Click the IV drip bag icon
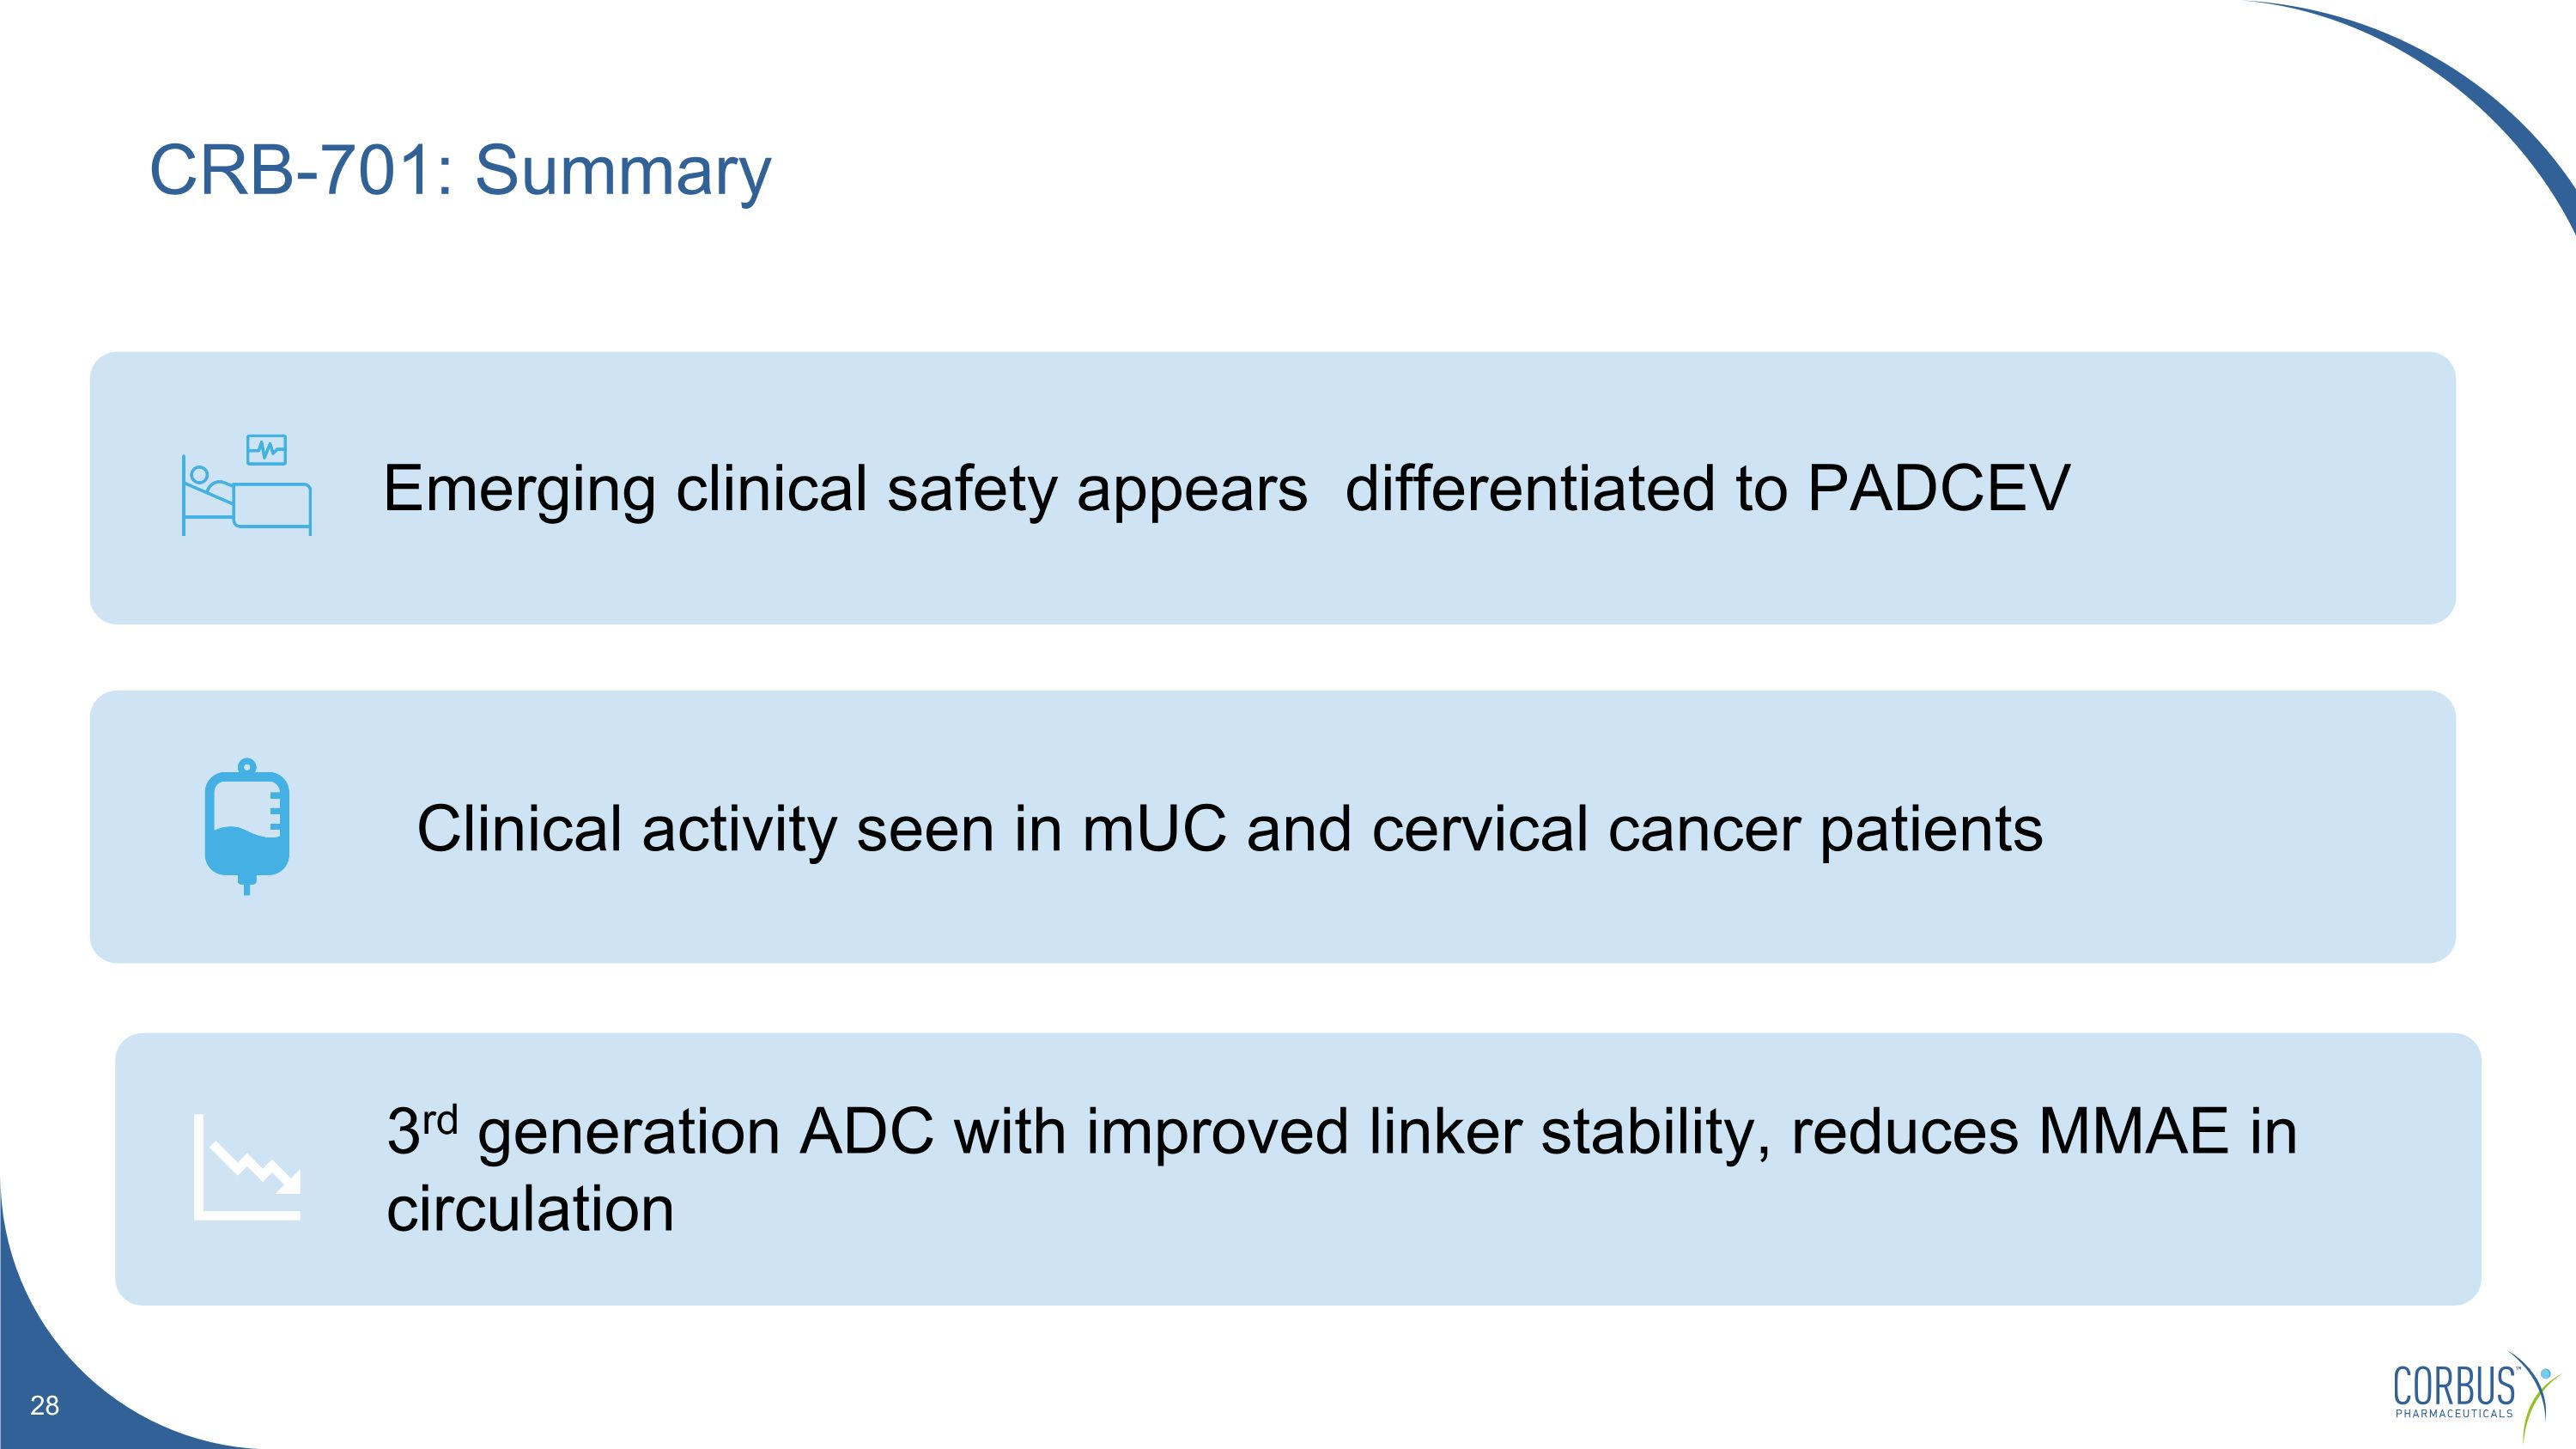 pos(247,826)
